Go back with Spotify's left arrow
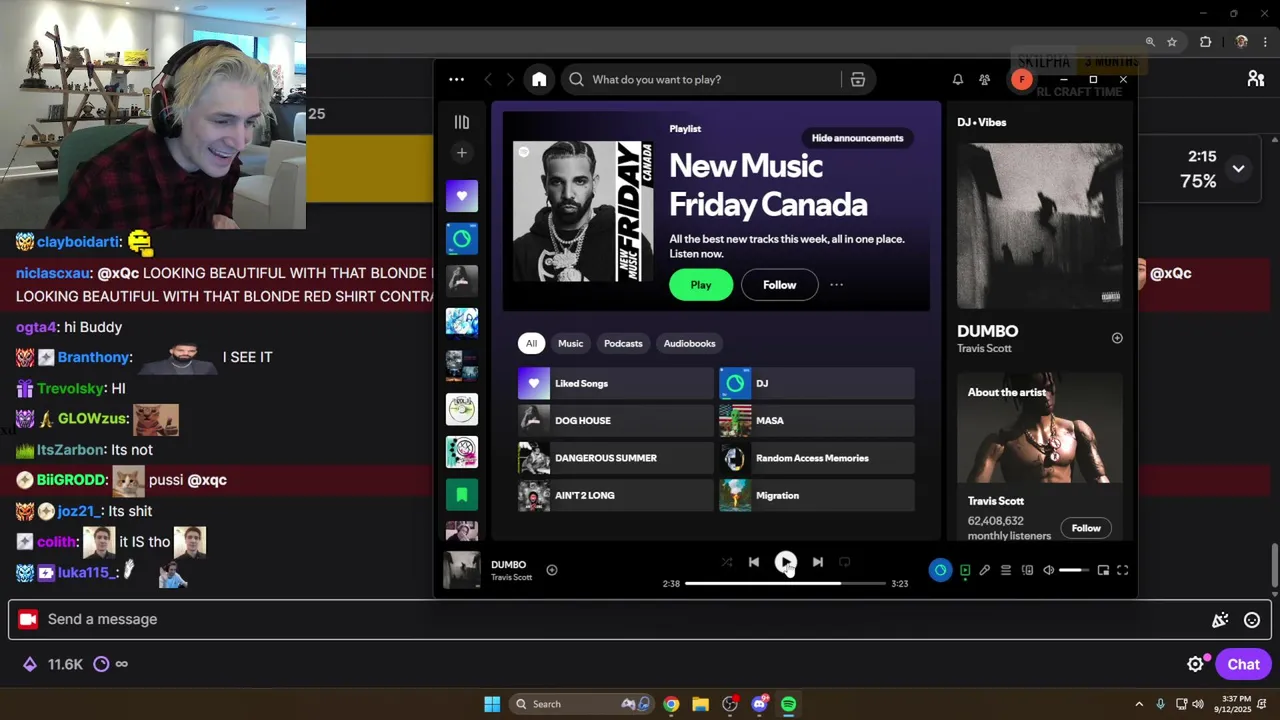Screen dimensions: 1280x720 488,79
